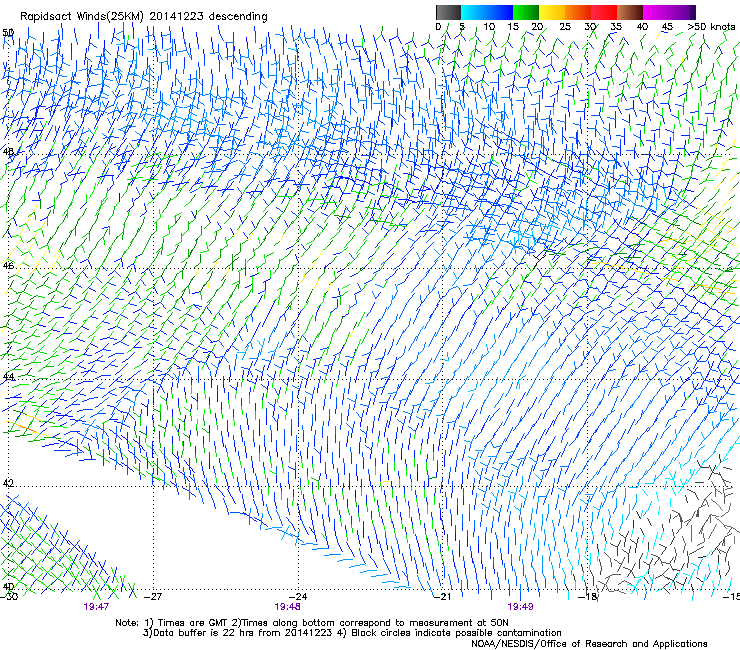Click the 19:49 time label
Image resolution: width=740 pixels, height=650 pixels.
coord(520,607)
